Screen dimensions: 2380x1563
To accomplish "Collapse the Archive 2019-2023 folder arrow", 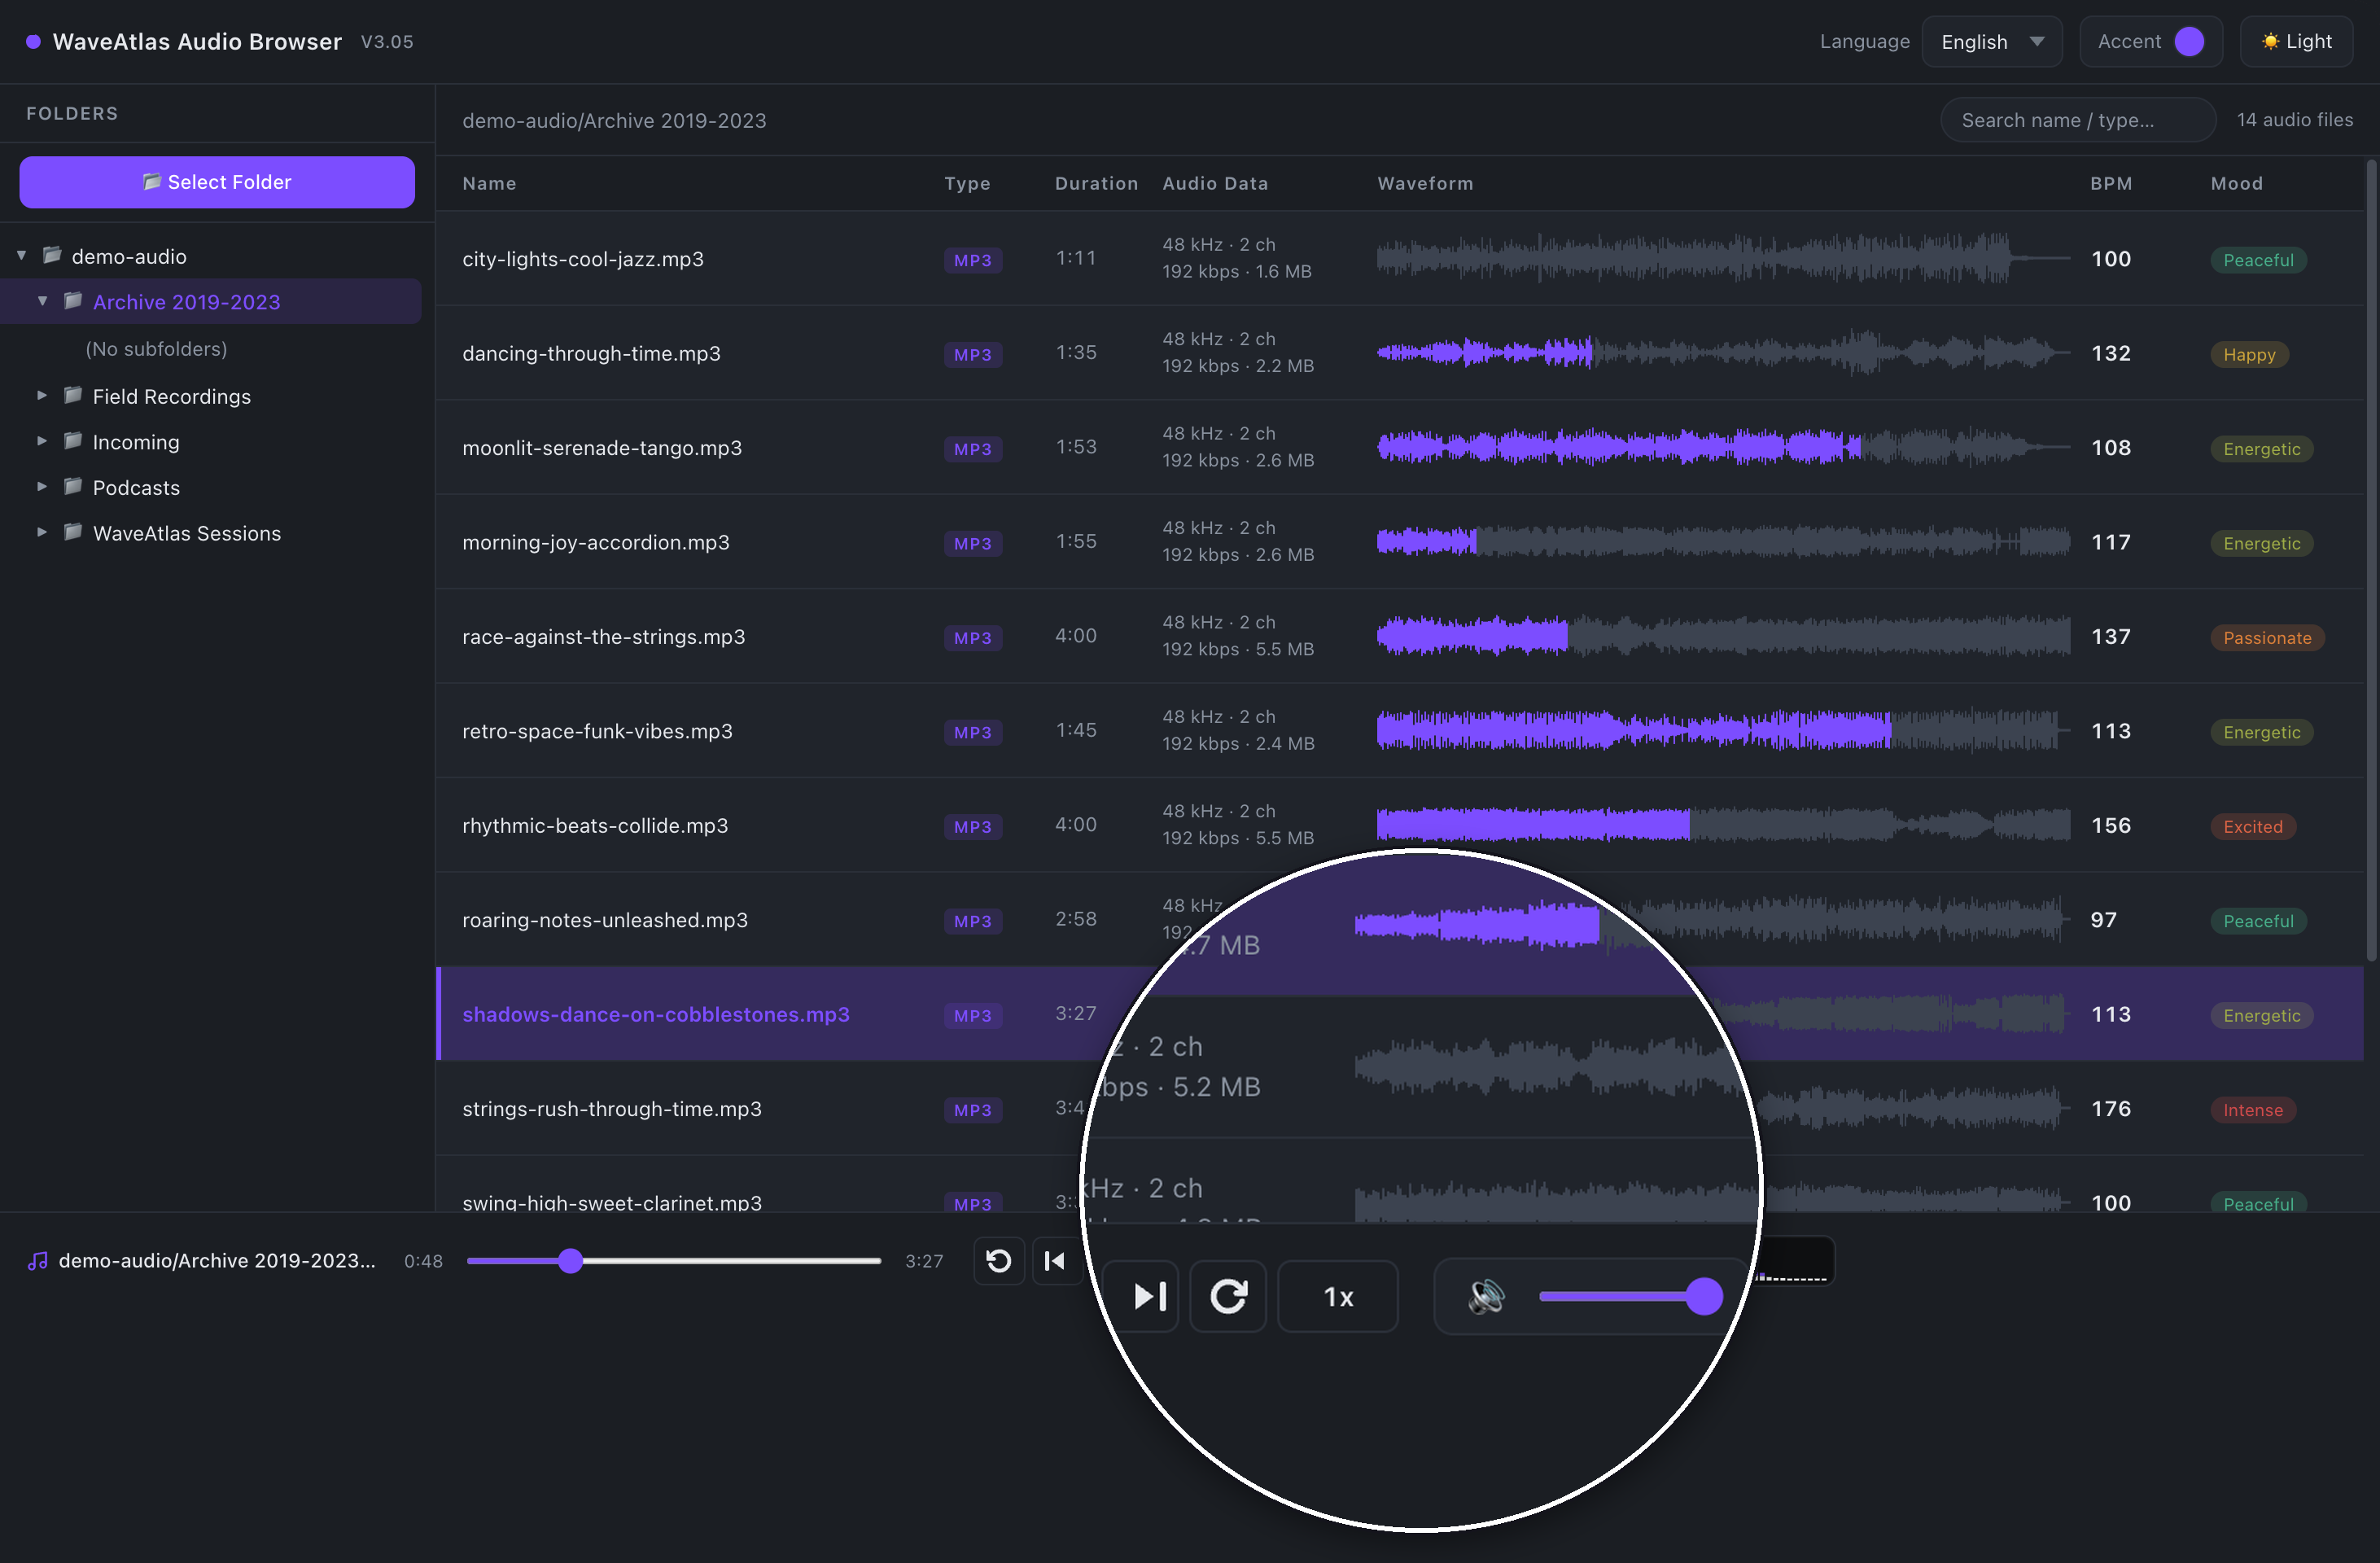I will click(x=42, y=301).
